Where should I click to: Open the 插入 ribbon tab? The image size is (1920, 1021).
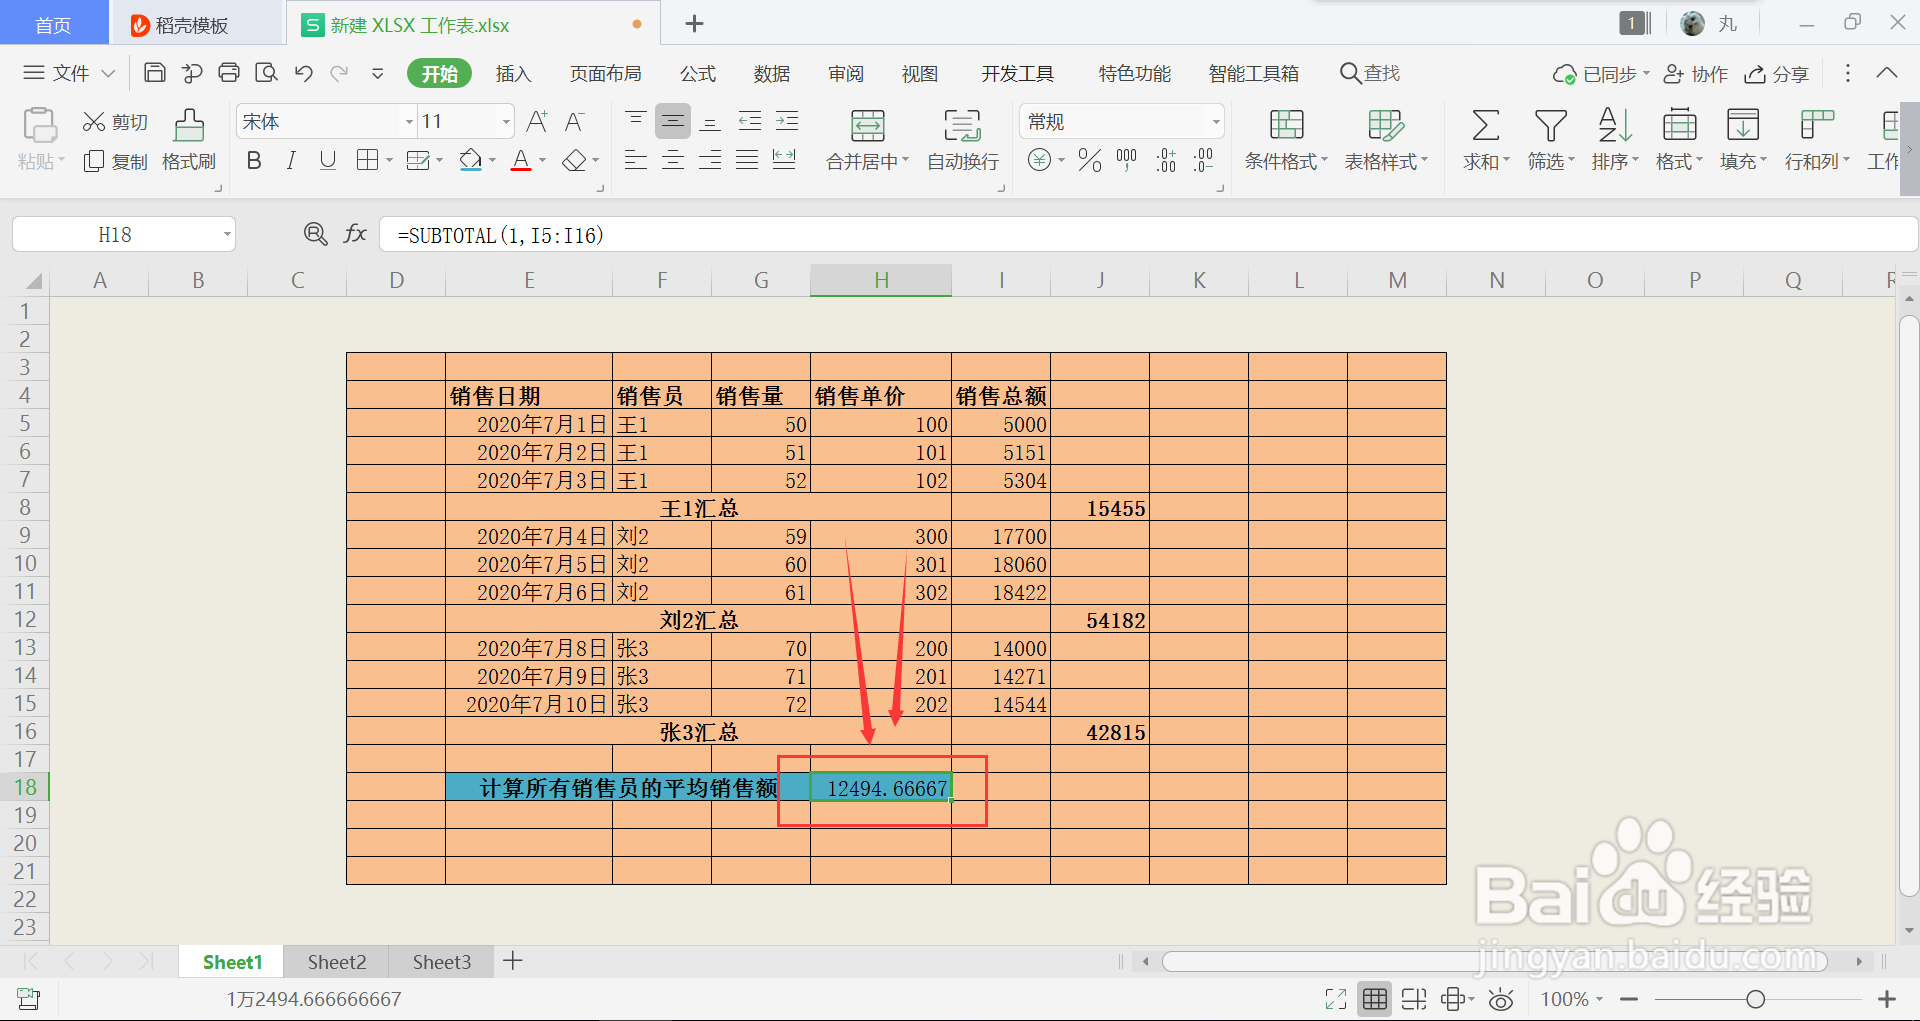pyautogui.click(x=513, y=73)
